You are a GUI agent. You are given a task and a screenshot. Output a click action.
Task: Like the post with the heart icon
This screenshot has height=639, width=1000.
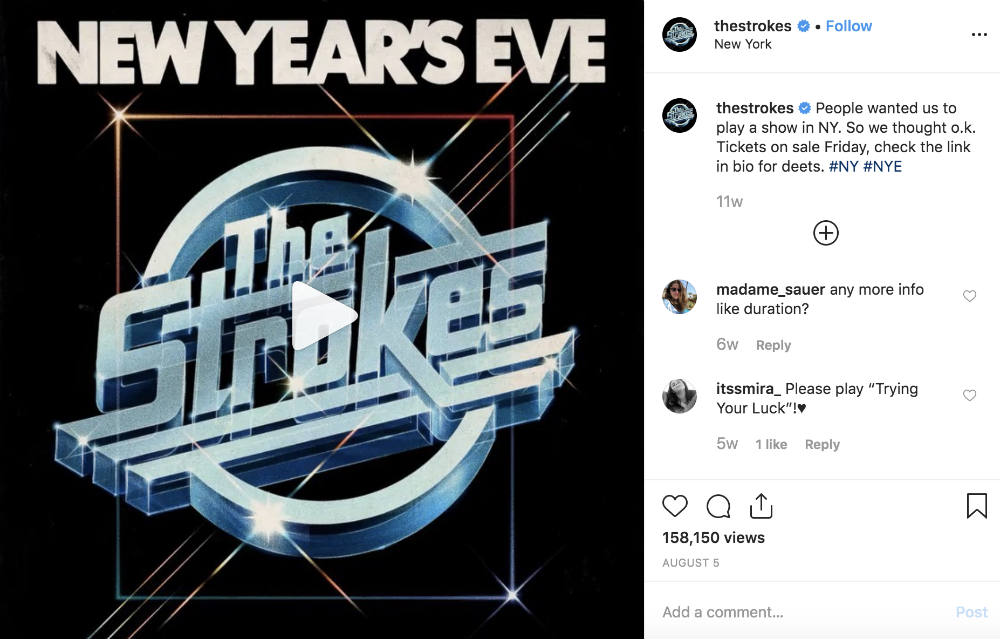click(675, 506)
